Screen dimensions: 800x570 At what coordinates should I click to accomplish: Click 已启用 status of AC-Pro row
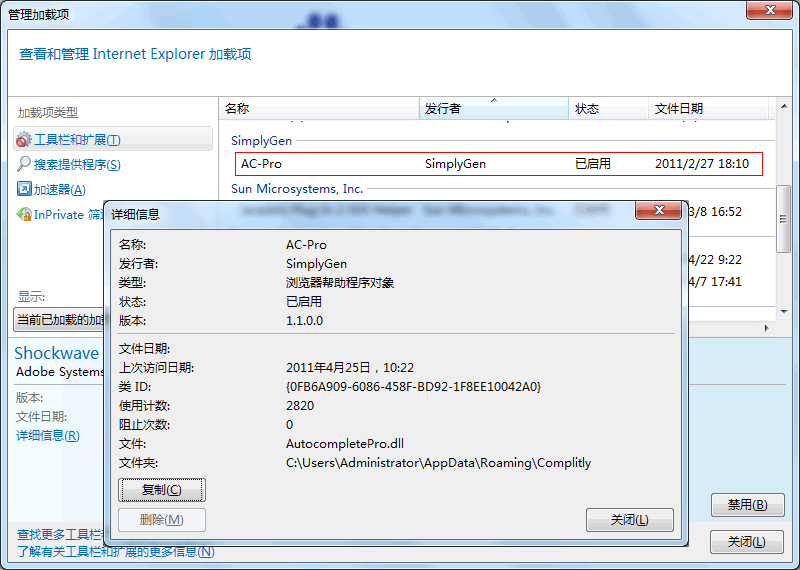click(593, 164)
